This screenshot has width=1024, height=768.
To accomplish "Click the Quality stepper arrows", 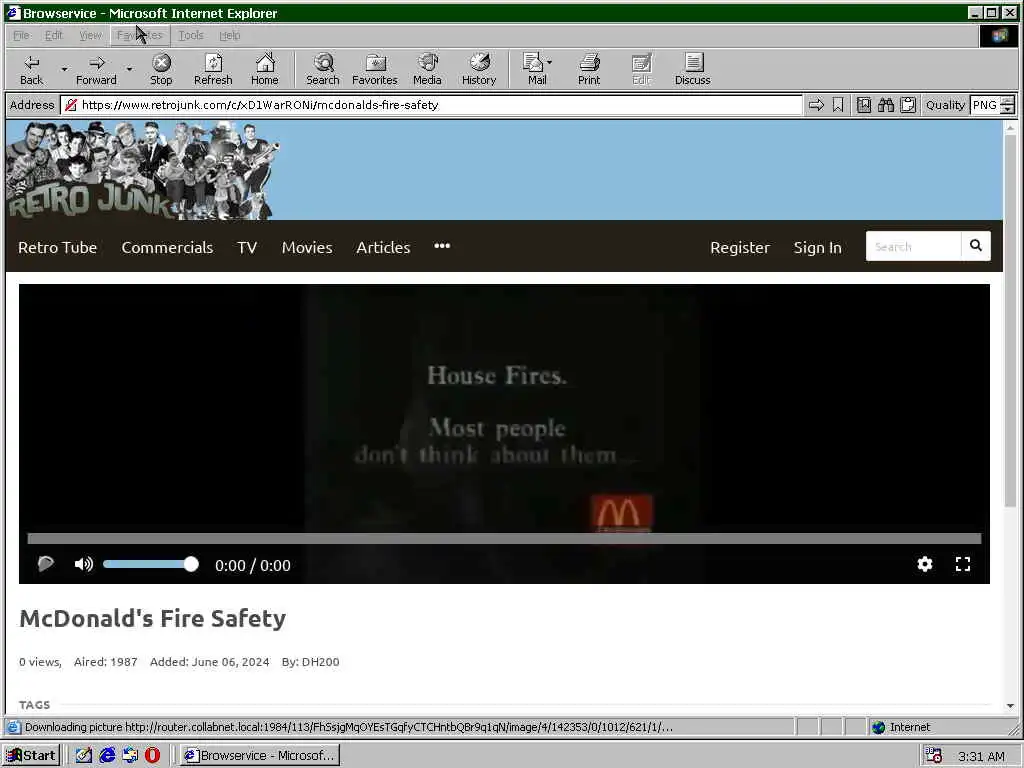I will 1008,105.
